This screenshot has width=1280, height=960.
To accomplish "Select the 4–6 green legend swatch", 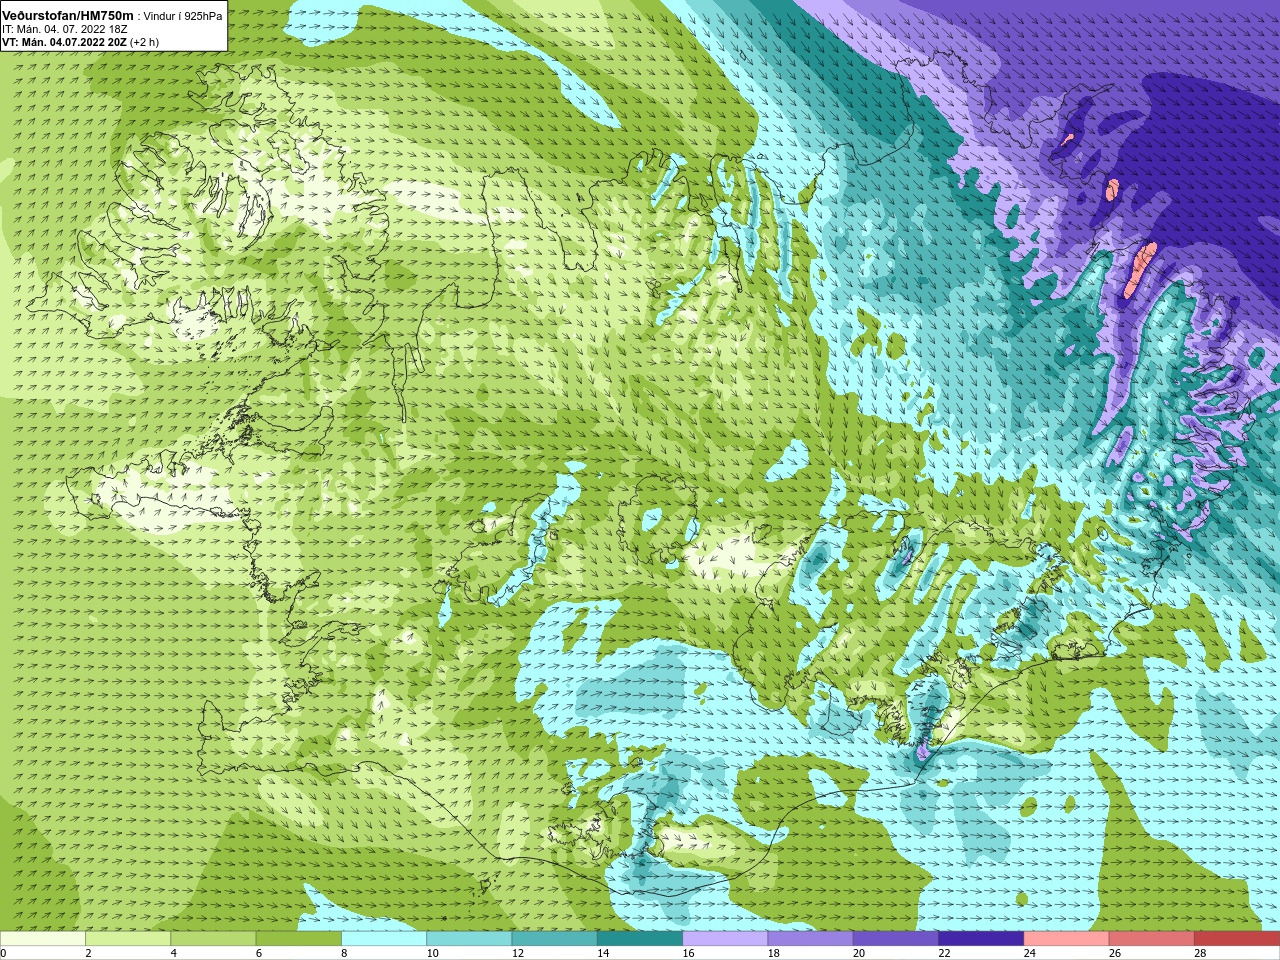I will coord(213,938).
